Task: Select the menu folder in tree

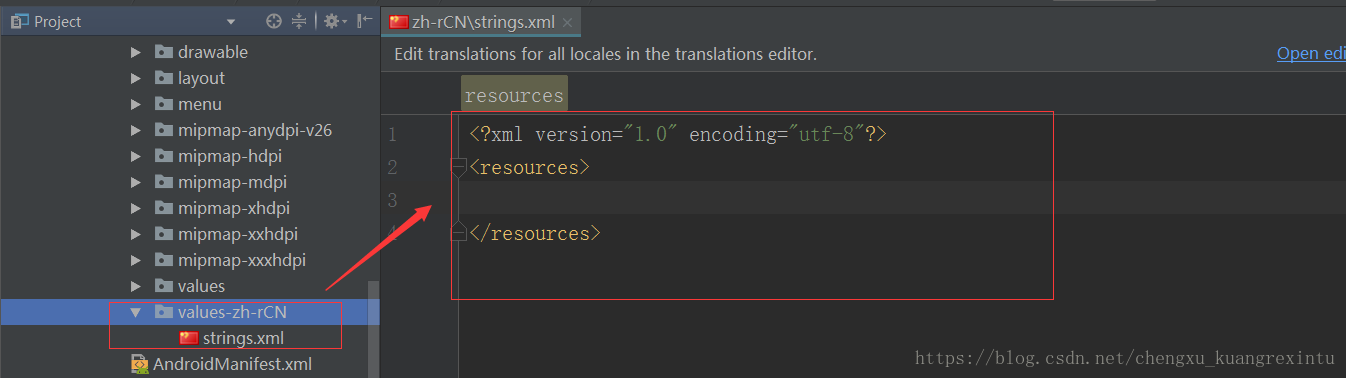Action: coord(200,104)
